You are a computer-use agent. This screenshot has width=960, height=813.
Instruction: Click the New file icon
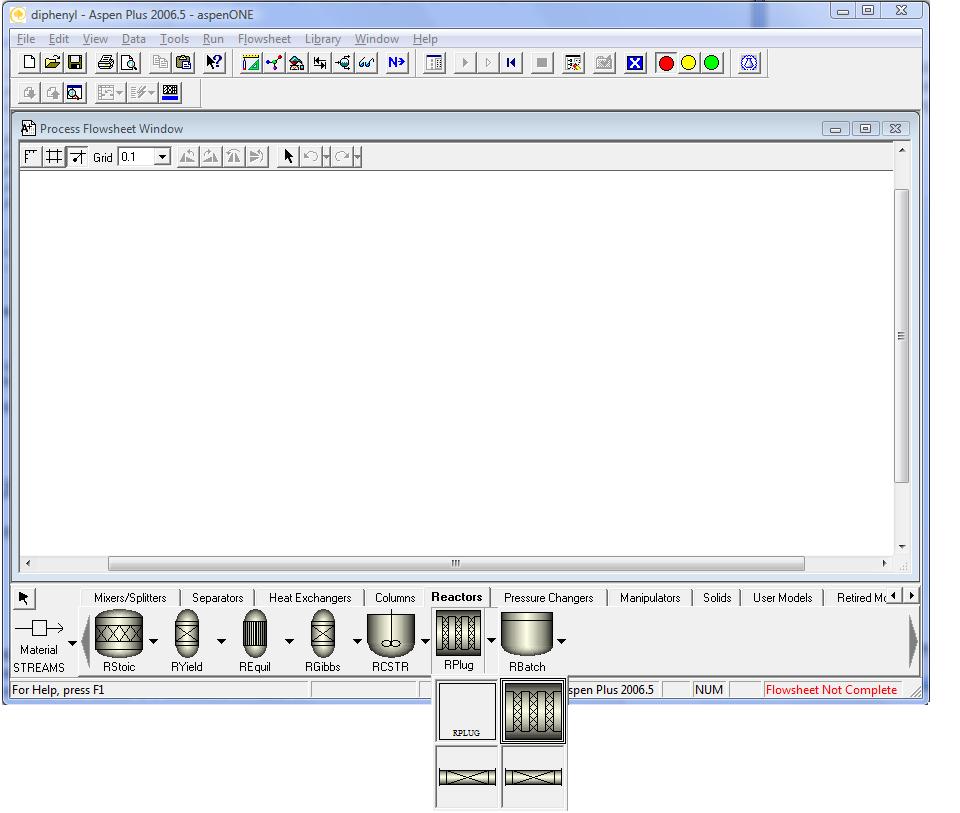point(29,62)
